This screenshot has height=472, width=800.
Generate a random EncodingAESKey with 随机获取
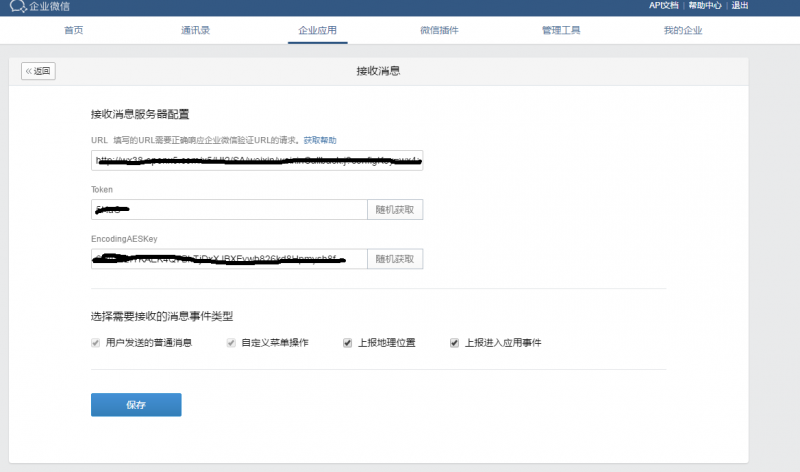point(395,259)
